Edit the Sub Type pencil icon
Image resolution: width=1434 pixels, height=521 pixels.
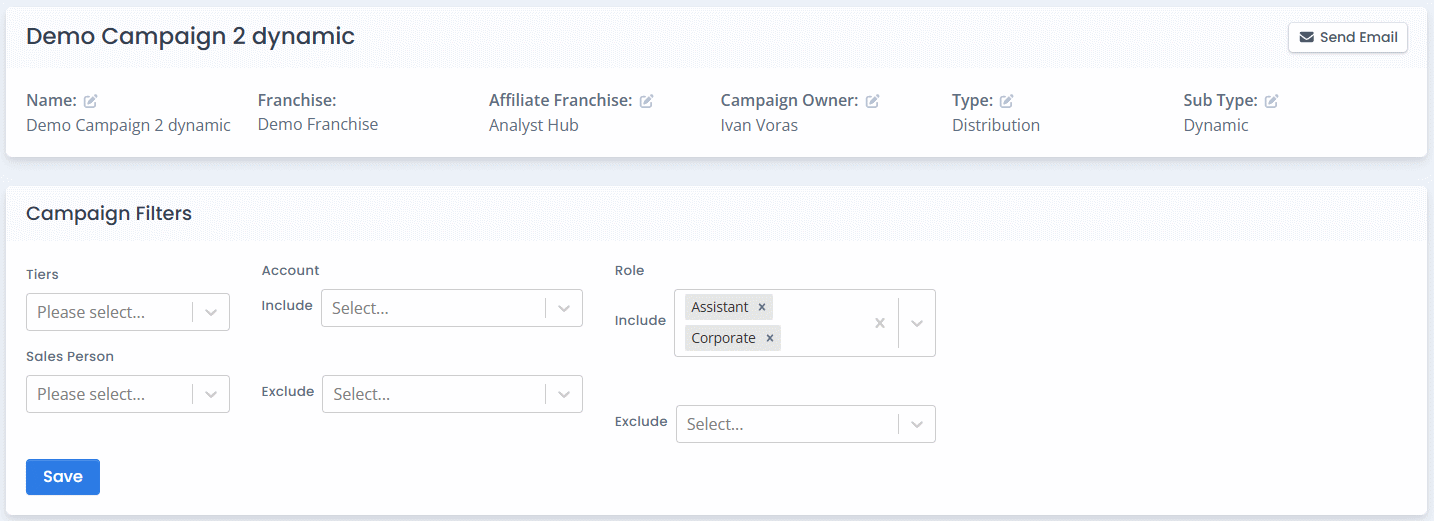[x=1272, y=101]
